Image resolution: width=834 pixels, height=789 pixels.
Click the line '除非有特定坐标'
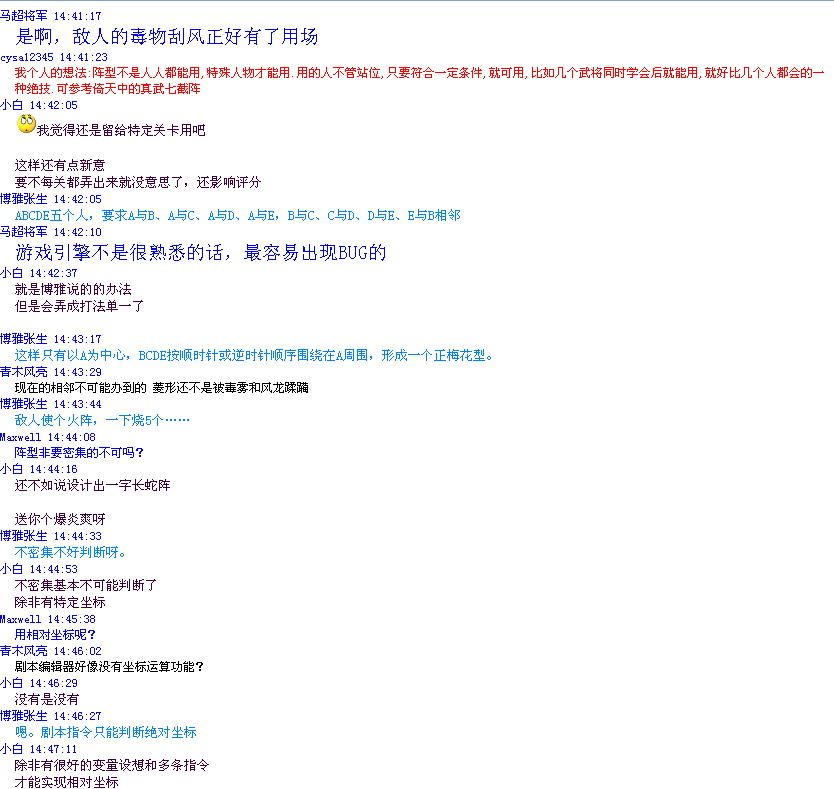tap(60, 603)
